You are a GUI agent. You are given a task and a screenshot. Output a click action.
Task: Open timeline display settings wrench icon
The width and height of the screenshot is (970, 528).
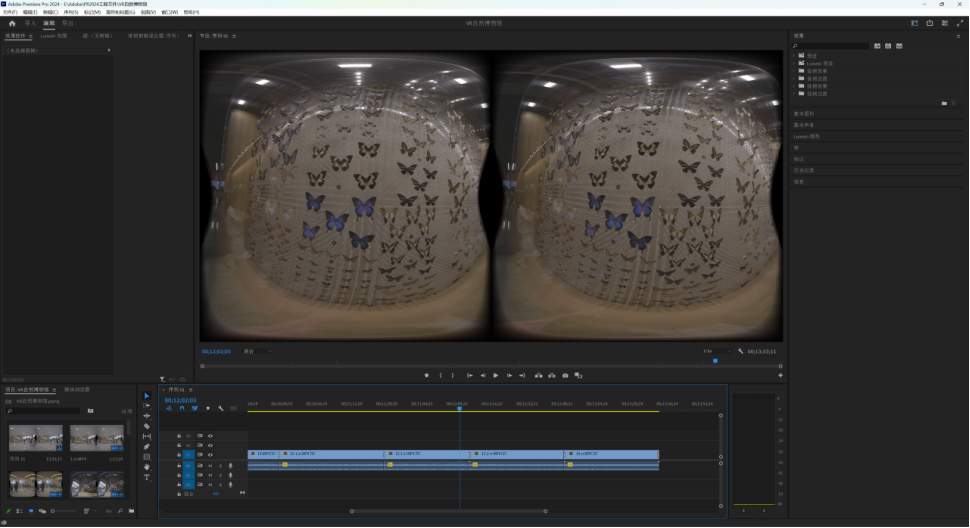220,408
